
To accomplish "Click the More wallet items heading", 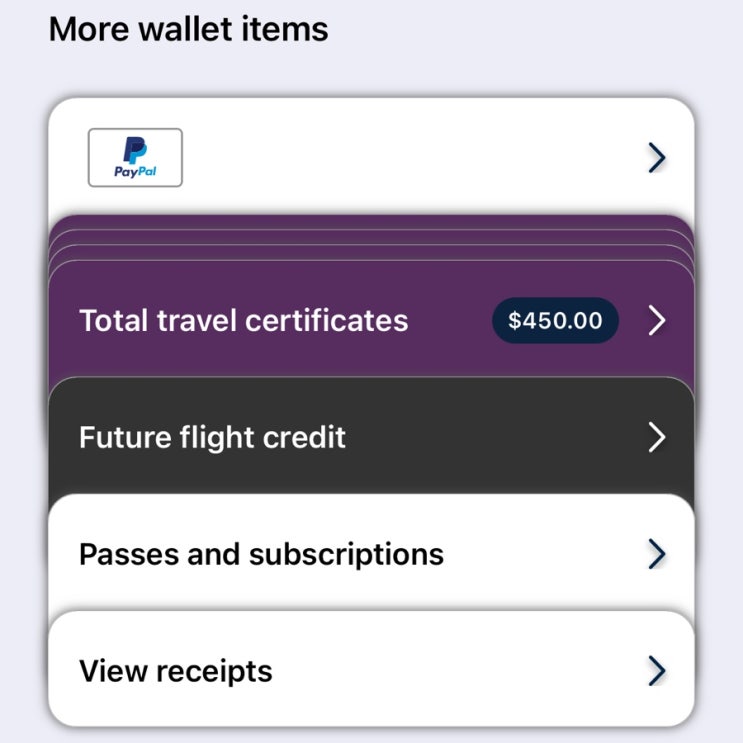I will click(x=188, y=28).
